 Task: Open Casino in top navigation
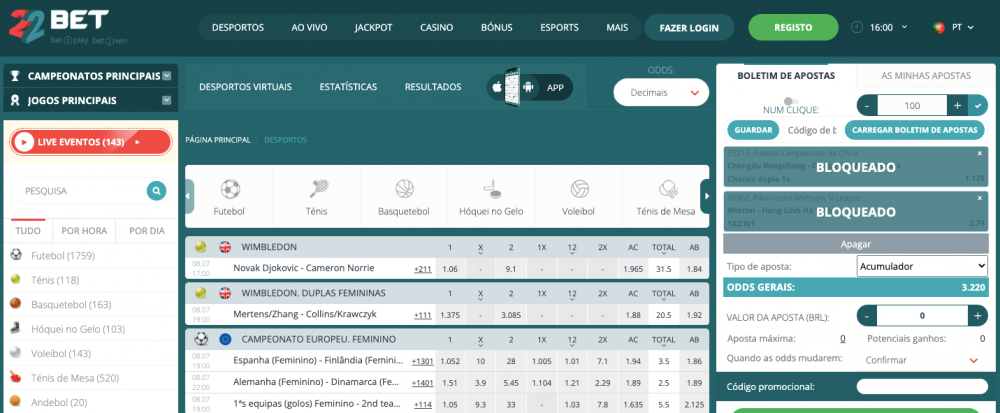point(437,27)
